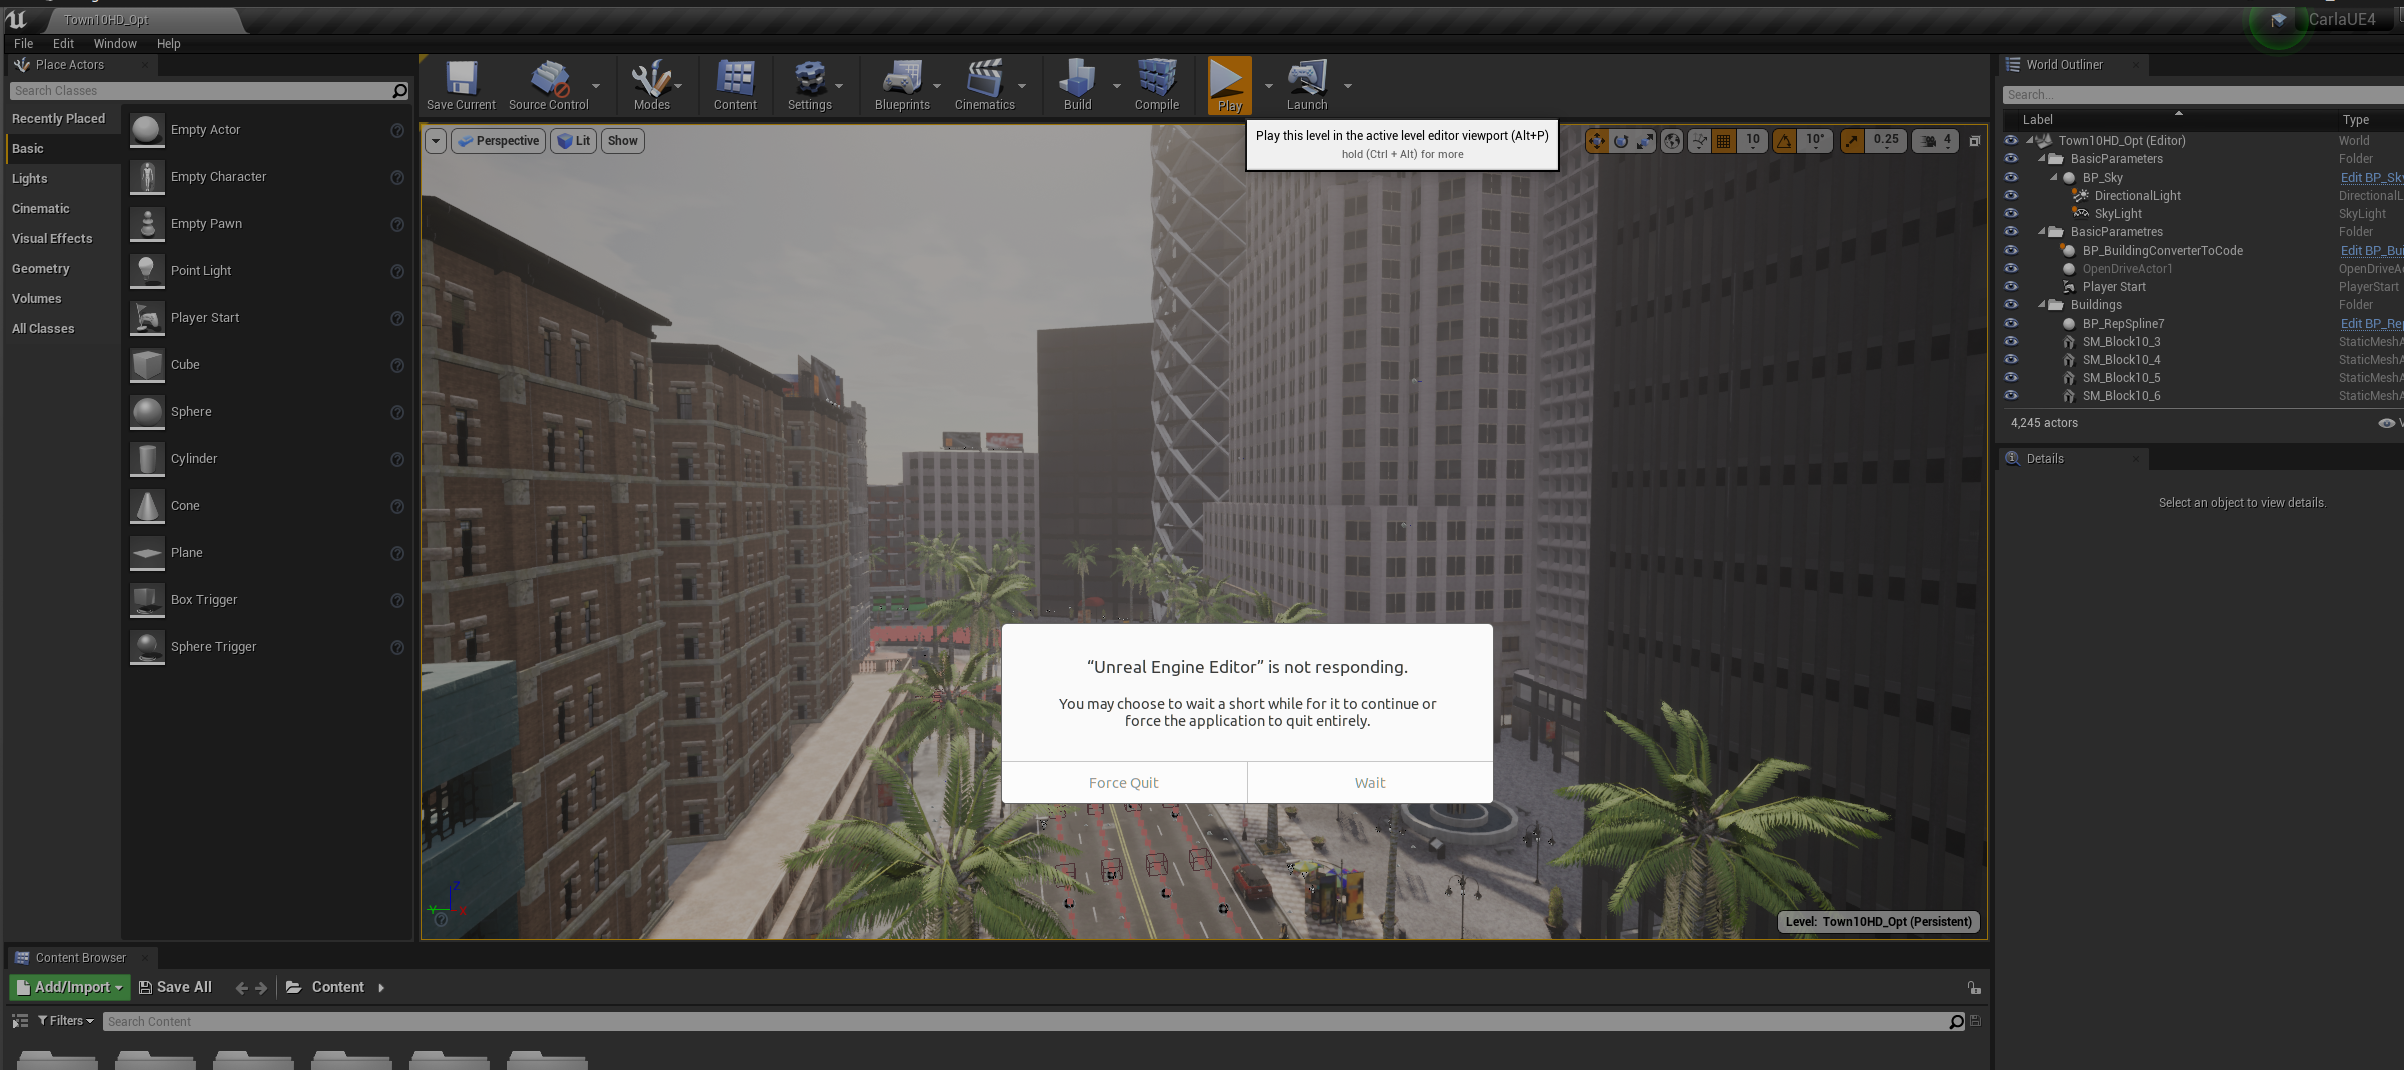
Task: Hide the SkyLight actor via eye icon
Action: coord(2011,213)
